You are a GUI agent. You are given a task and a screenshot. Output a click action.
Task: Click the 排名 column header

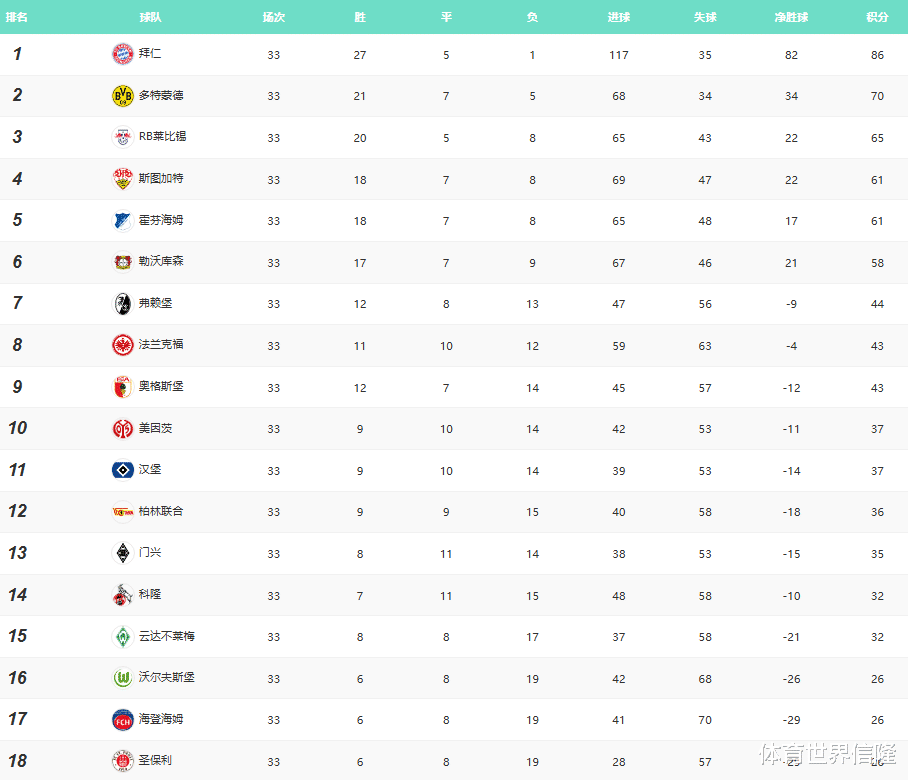pos(17,17)
